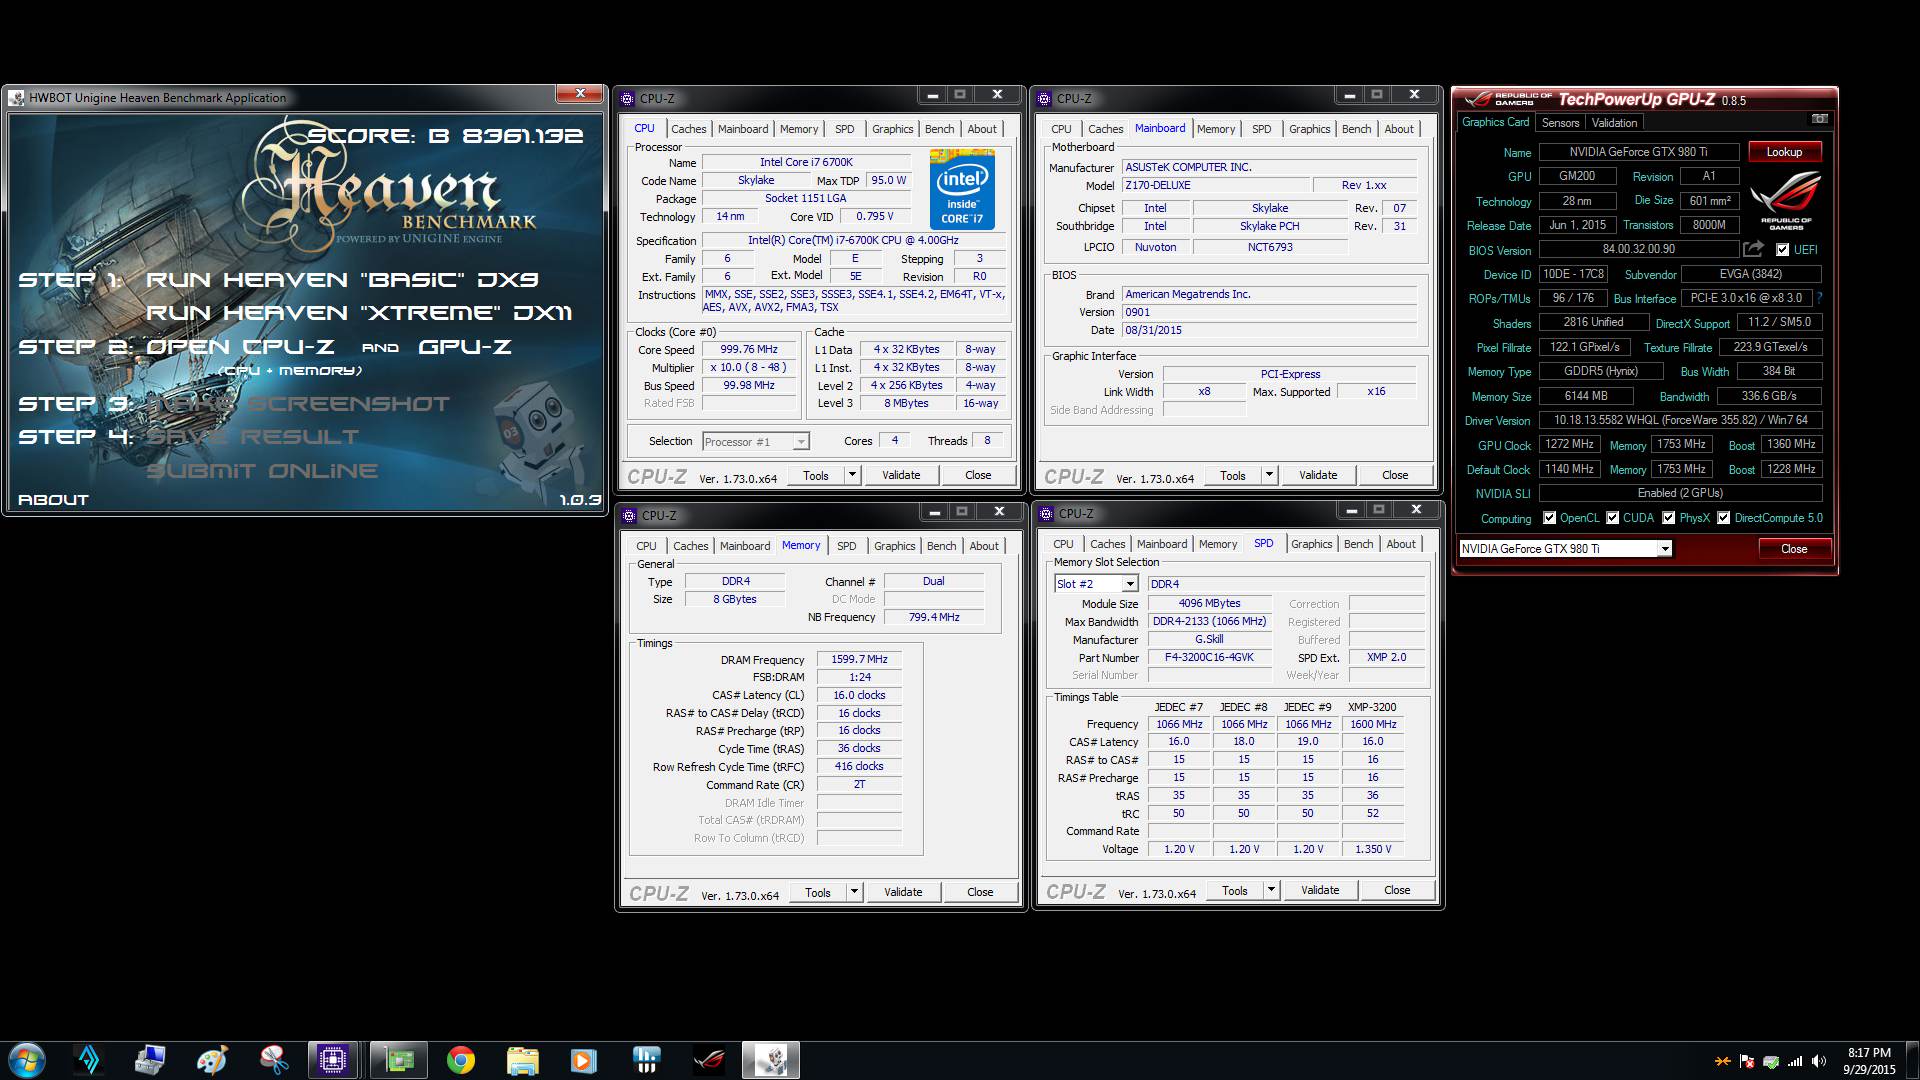Toggle the UEFI checkbox in GPU-Z
The image size is (1920, 1080).
pos(1782,250)
